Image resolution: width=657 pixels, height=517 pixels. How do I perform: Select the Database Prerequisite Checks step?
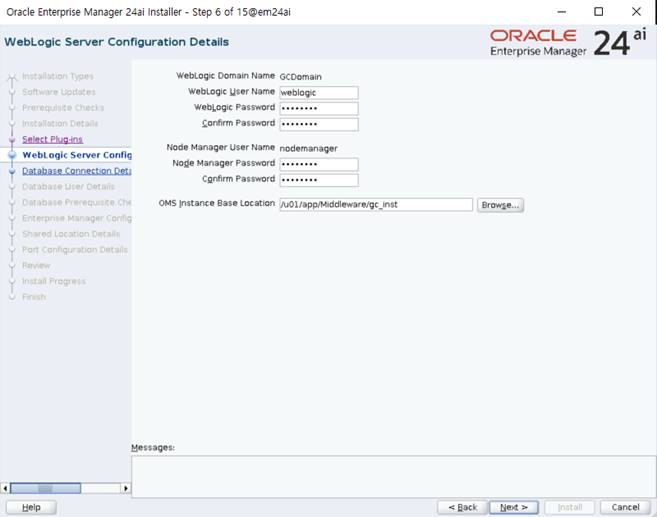click(77, 202)
